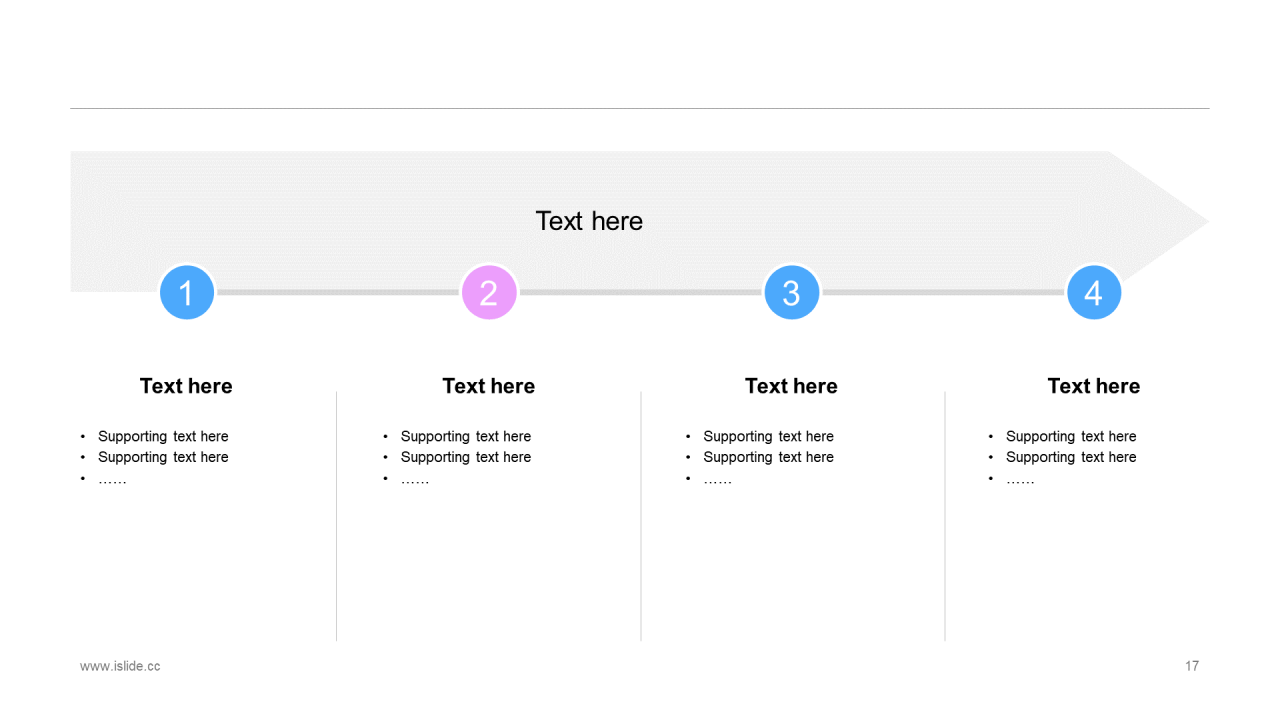Select the bold "Text here" heading below circle 2

pos(489,386)
